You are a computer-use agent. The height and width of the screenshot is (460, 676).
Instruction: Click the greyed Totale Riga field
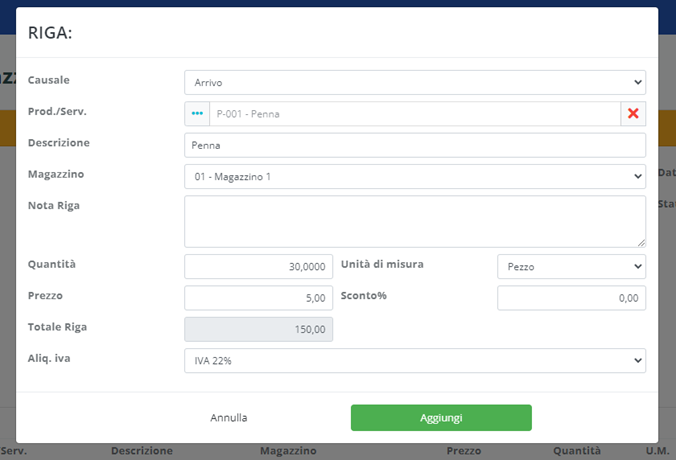pyautogui.click(x=259, y=329)
